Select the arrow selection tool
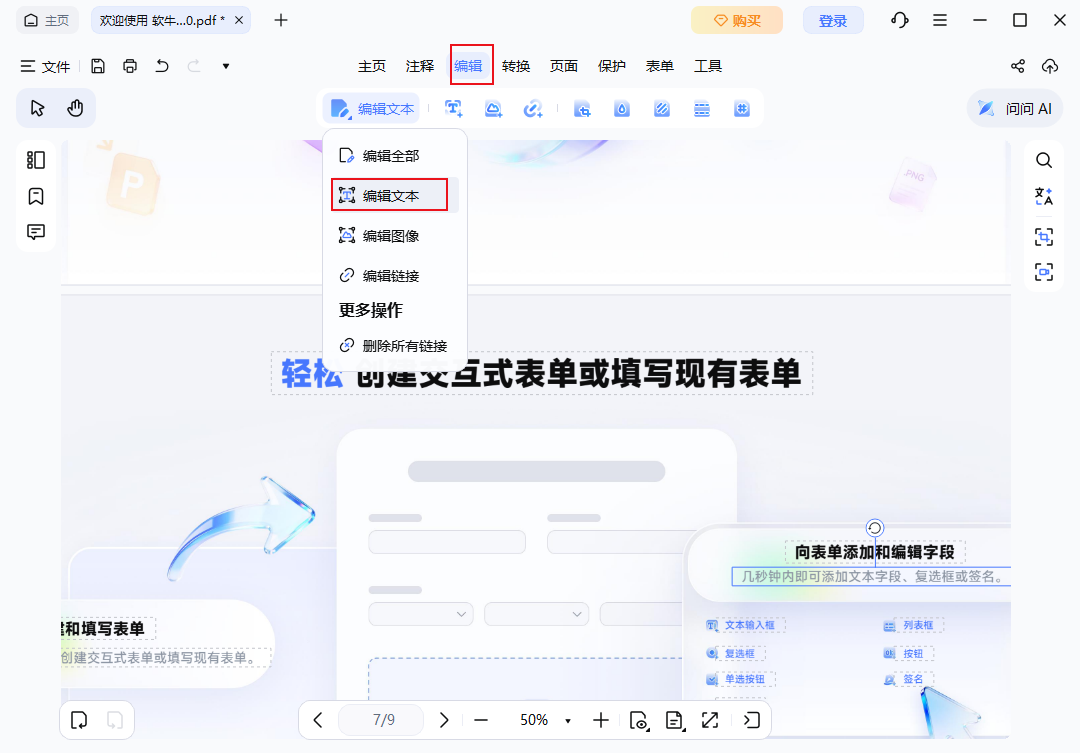This screenshot has width=1080, height=753. coord(37,108)
